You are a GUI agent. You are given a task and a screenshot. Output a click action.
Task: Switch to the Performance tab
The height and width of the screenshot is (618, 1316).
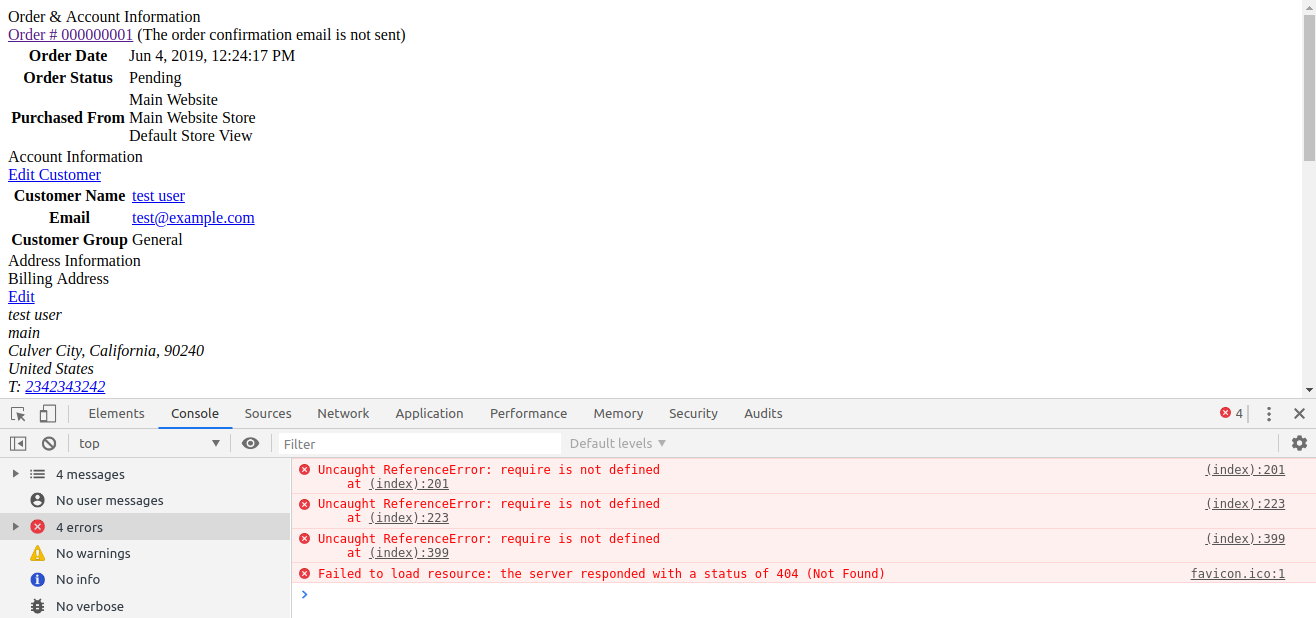(x=528, y=414)
